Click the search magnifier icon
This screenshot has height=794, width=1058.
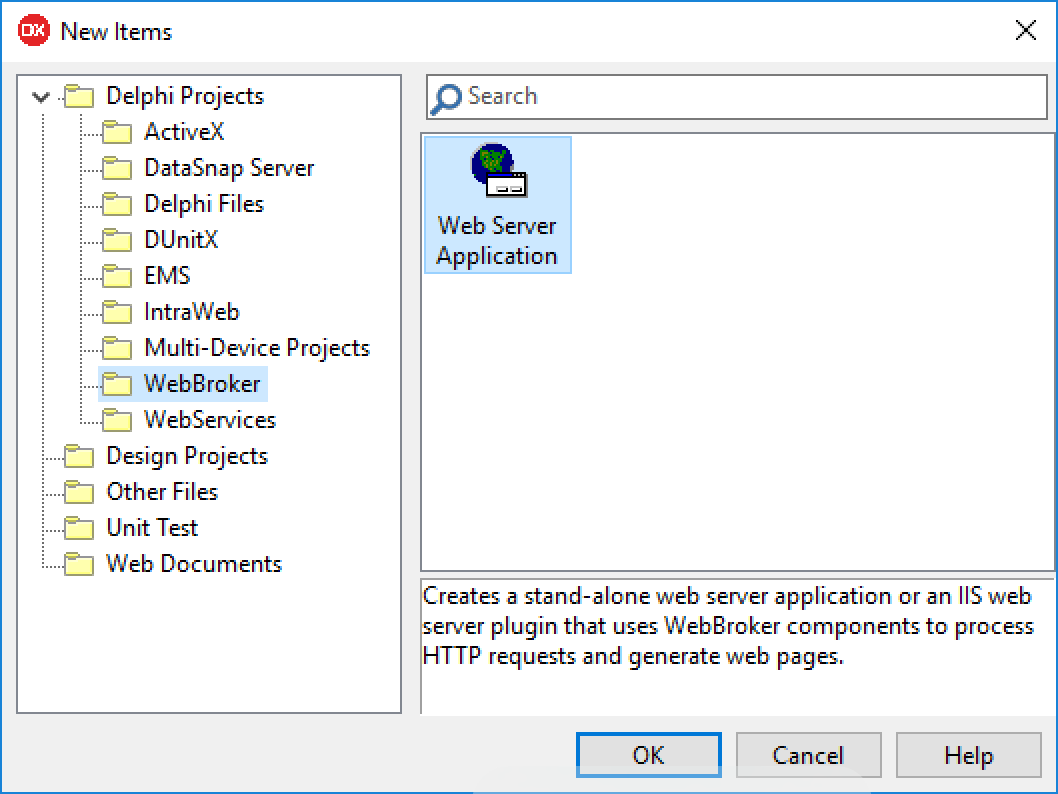tap(446, 98)
